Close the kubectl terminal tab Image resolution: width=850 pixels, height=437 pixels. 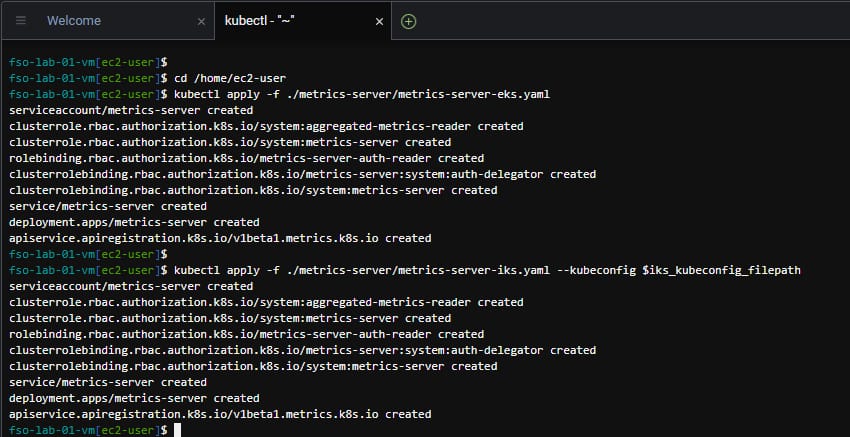[x=379, y=21]
